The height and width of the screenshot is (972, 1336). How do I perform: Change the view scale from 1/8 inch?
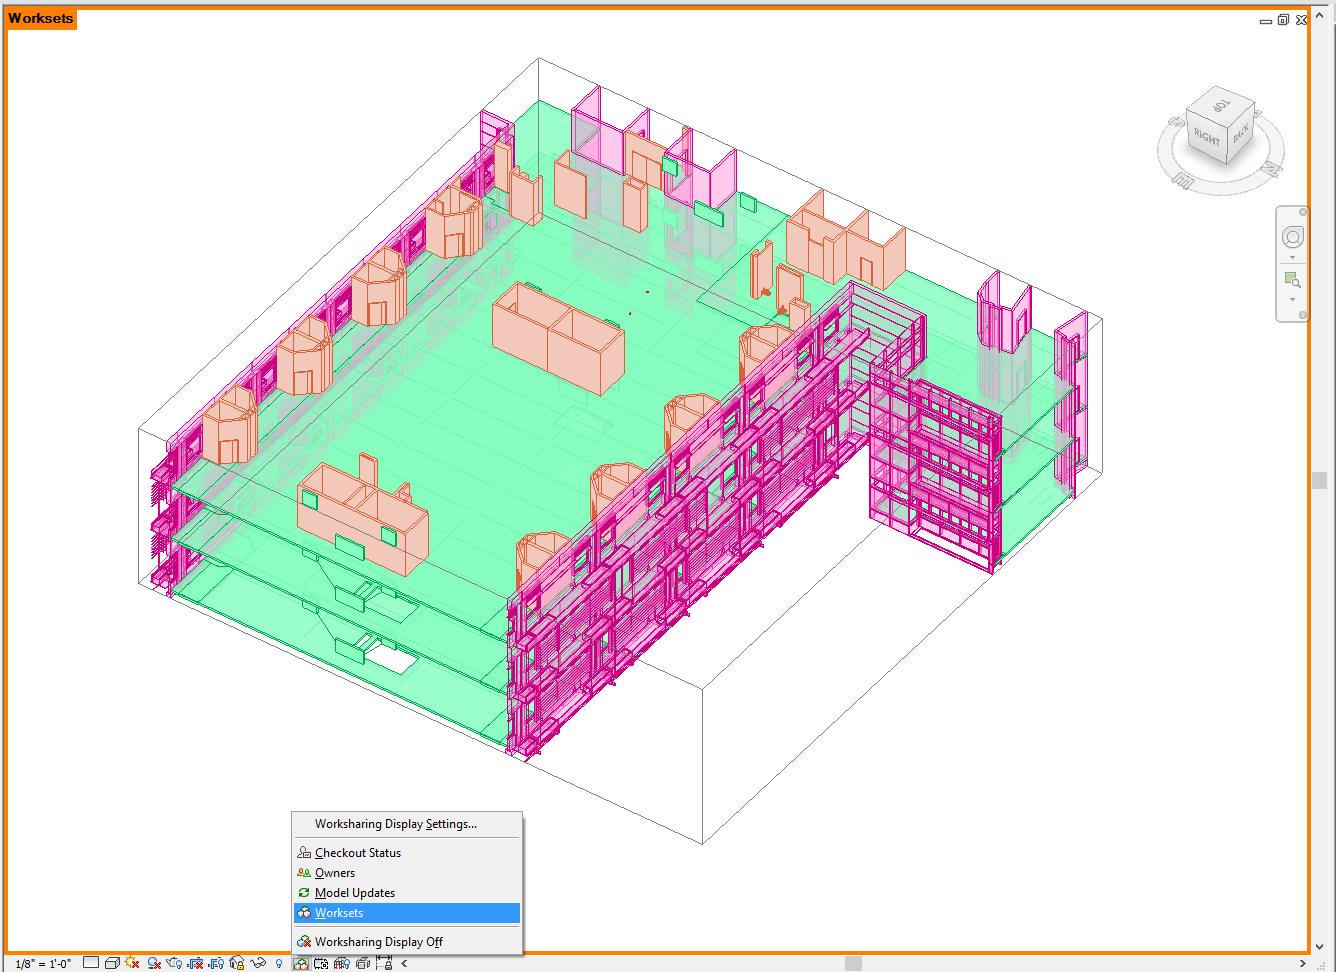(41, 963)
